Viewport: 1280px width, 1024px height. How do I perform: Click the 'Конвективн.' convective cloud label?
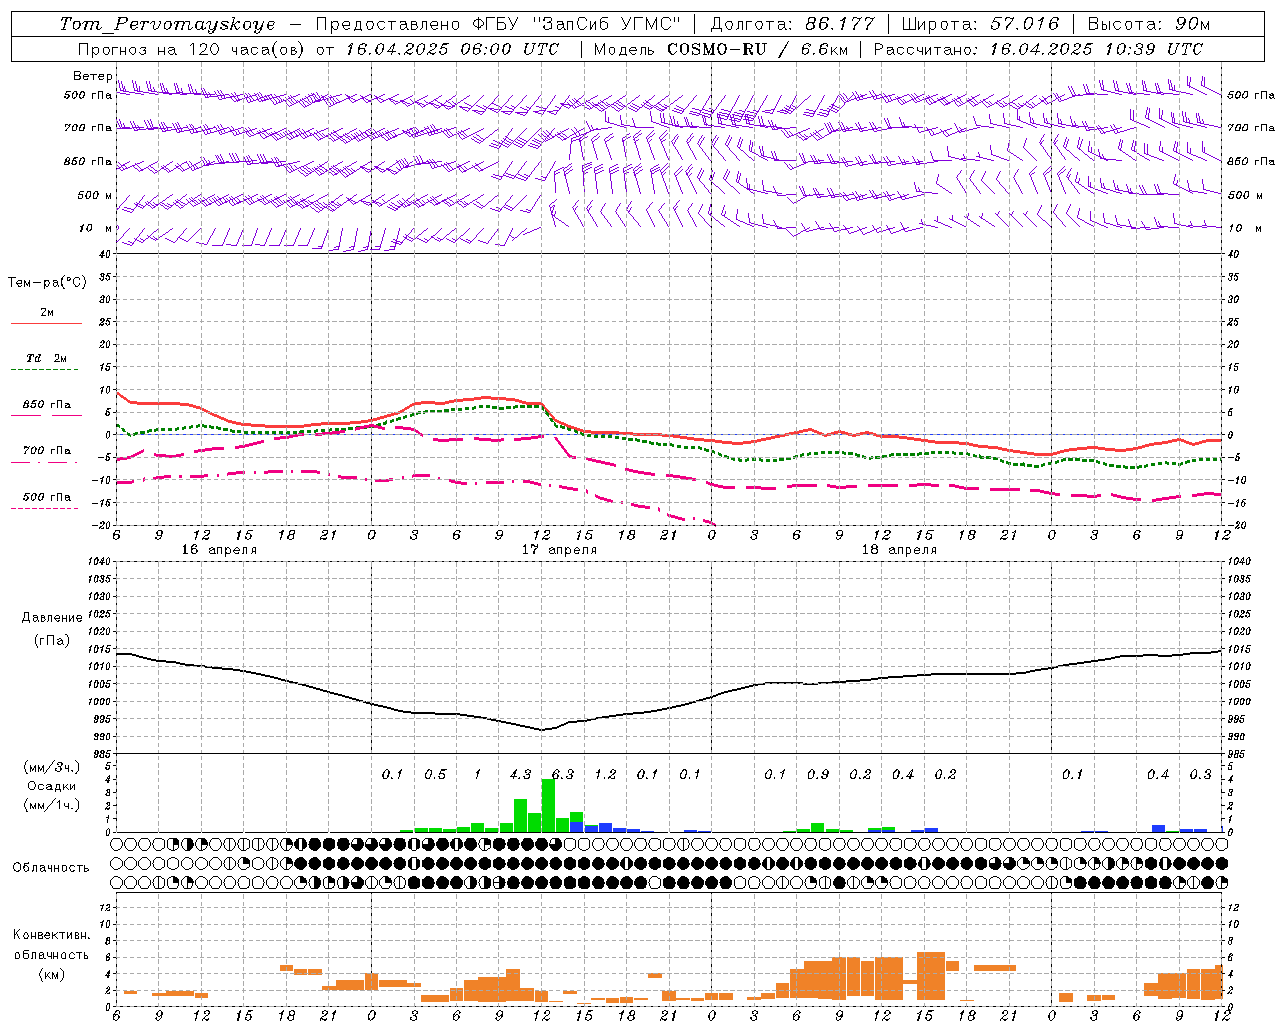(51, 935)
